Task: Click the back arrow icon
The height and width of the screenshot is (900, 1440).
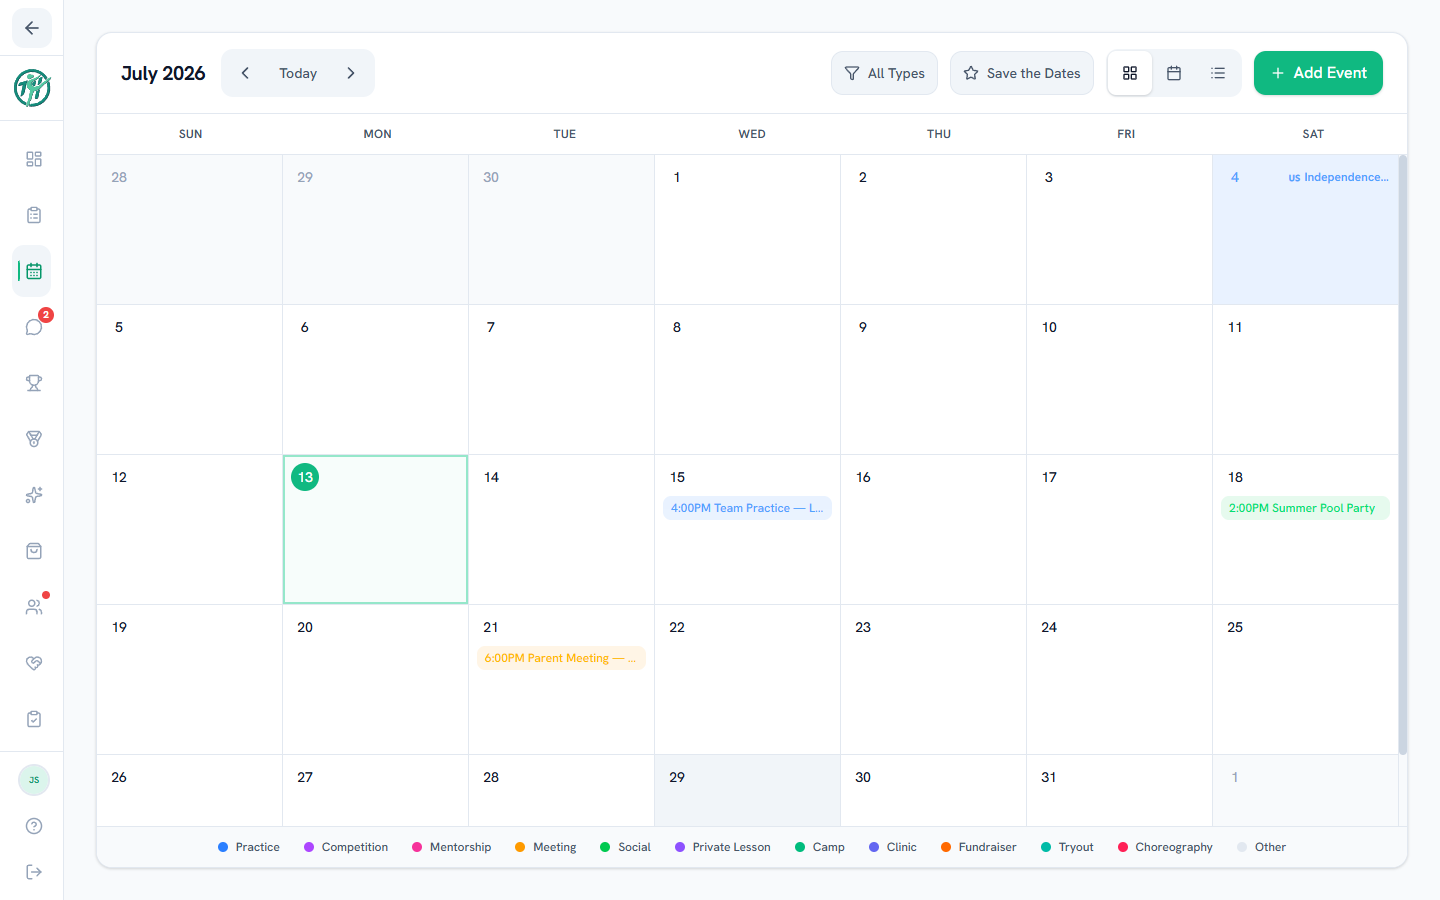Action: (x=32, y=28)
